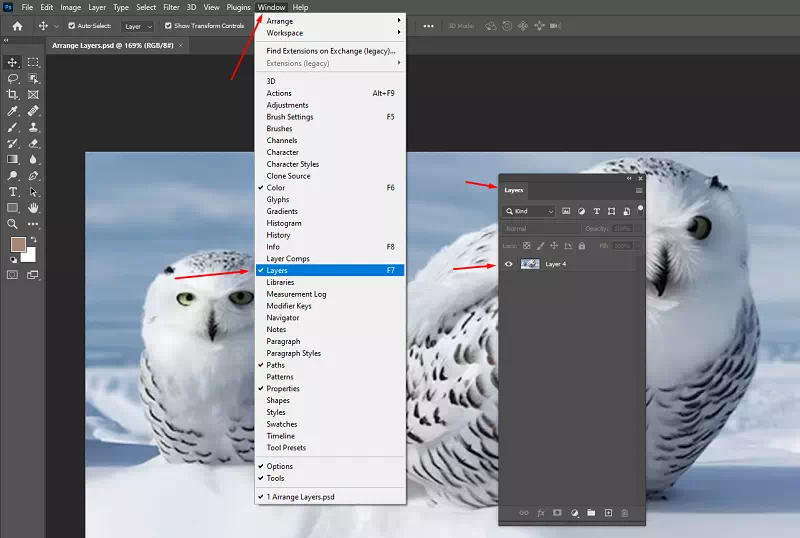Select the Rectangle shape tool
Image resolution: width=800 pixels, height=538 pixels.
[13, 208]
